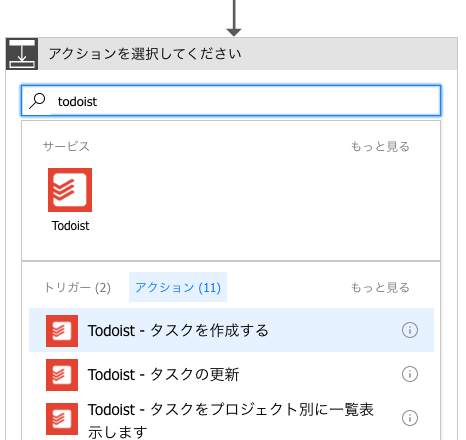Switch to the アクション (11) tab
This screenshot has height=440, width=466.
tap(178, 287)
